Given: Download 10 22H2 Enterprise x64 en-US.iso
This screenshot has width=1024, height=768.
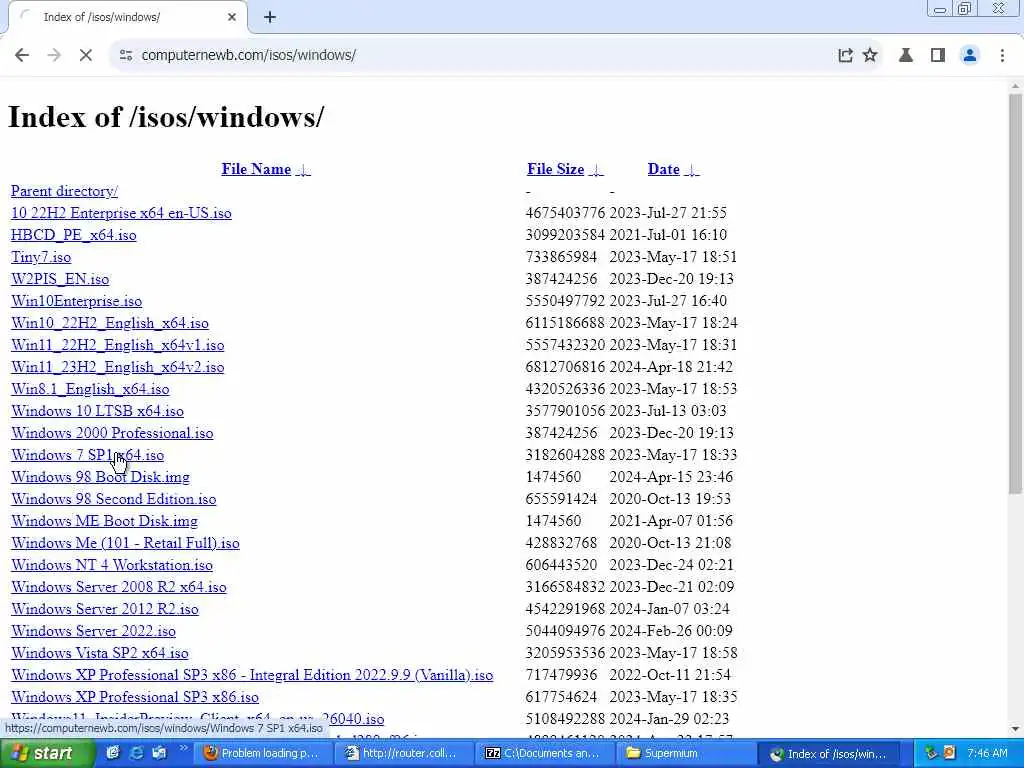Looking at the screenshot, I should pyautogui.click(x=121, y=214).
